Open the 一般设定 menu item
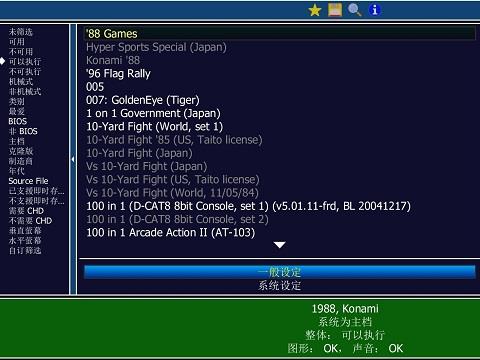 (279, 272)
